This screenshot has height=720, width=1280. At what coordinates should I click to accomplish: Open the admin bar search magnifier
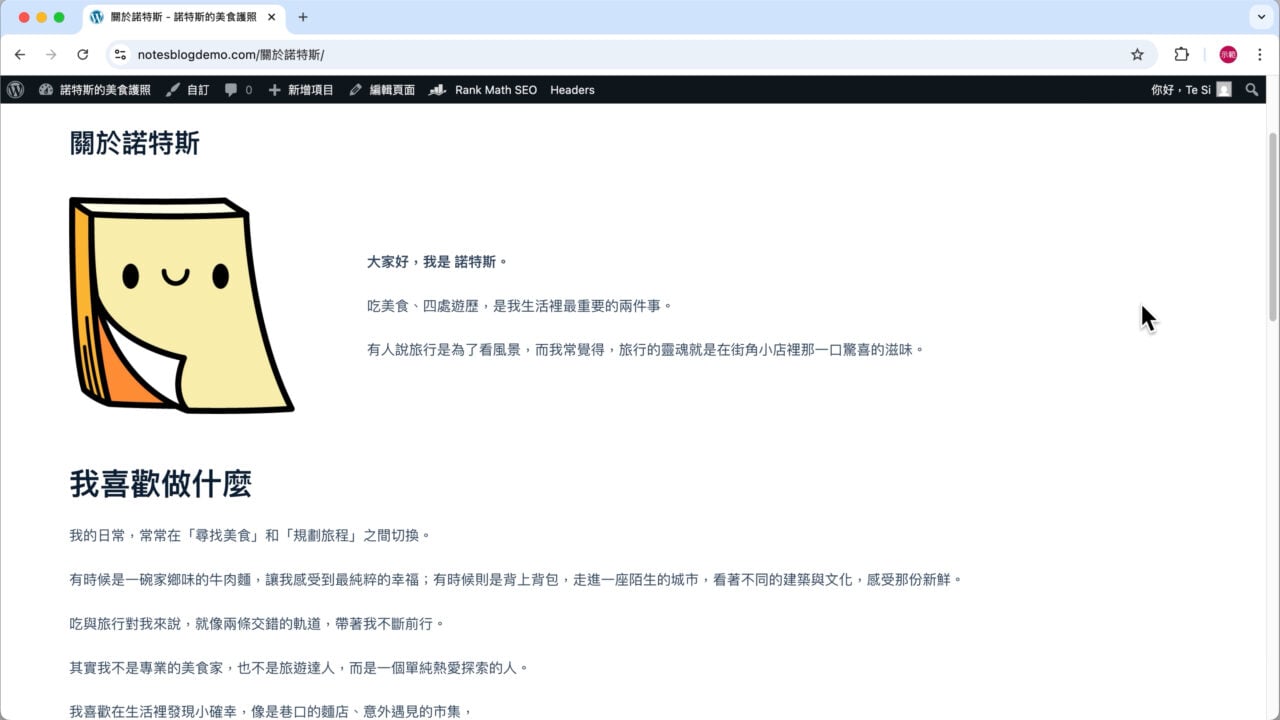pos(1252,90)
